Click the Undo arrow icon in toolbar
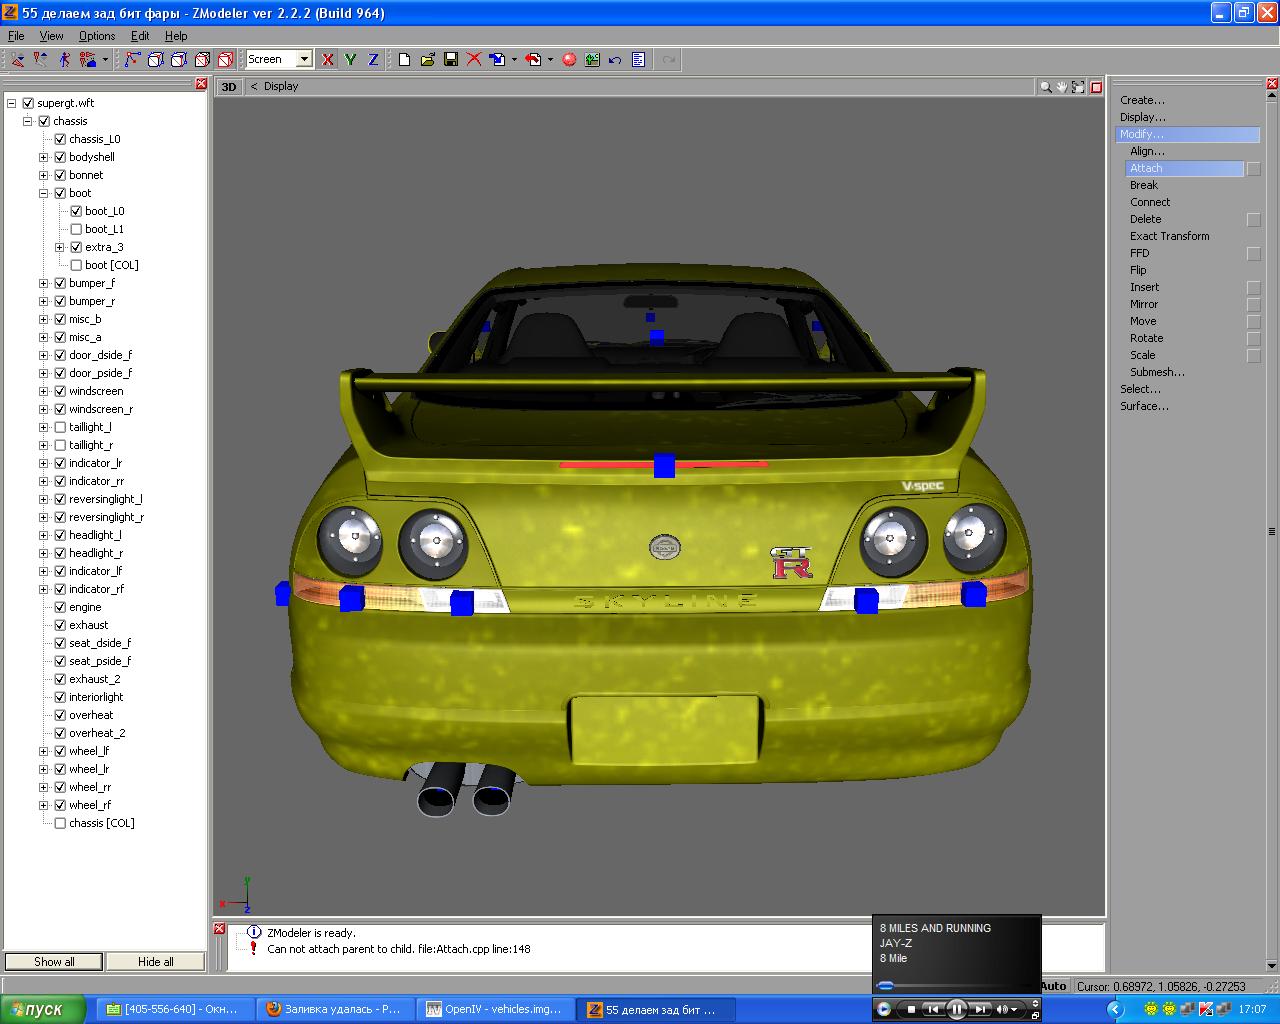The height and width of the screenshot is (1024, 1280). [x=615, y=60]
